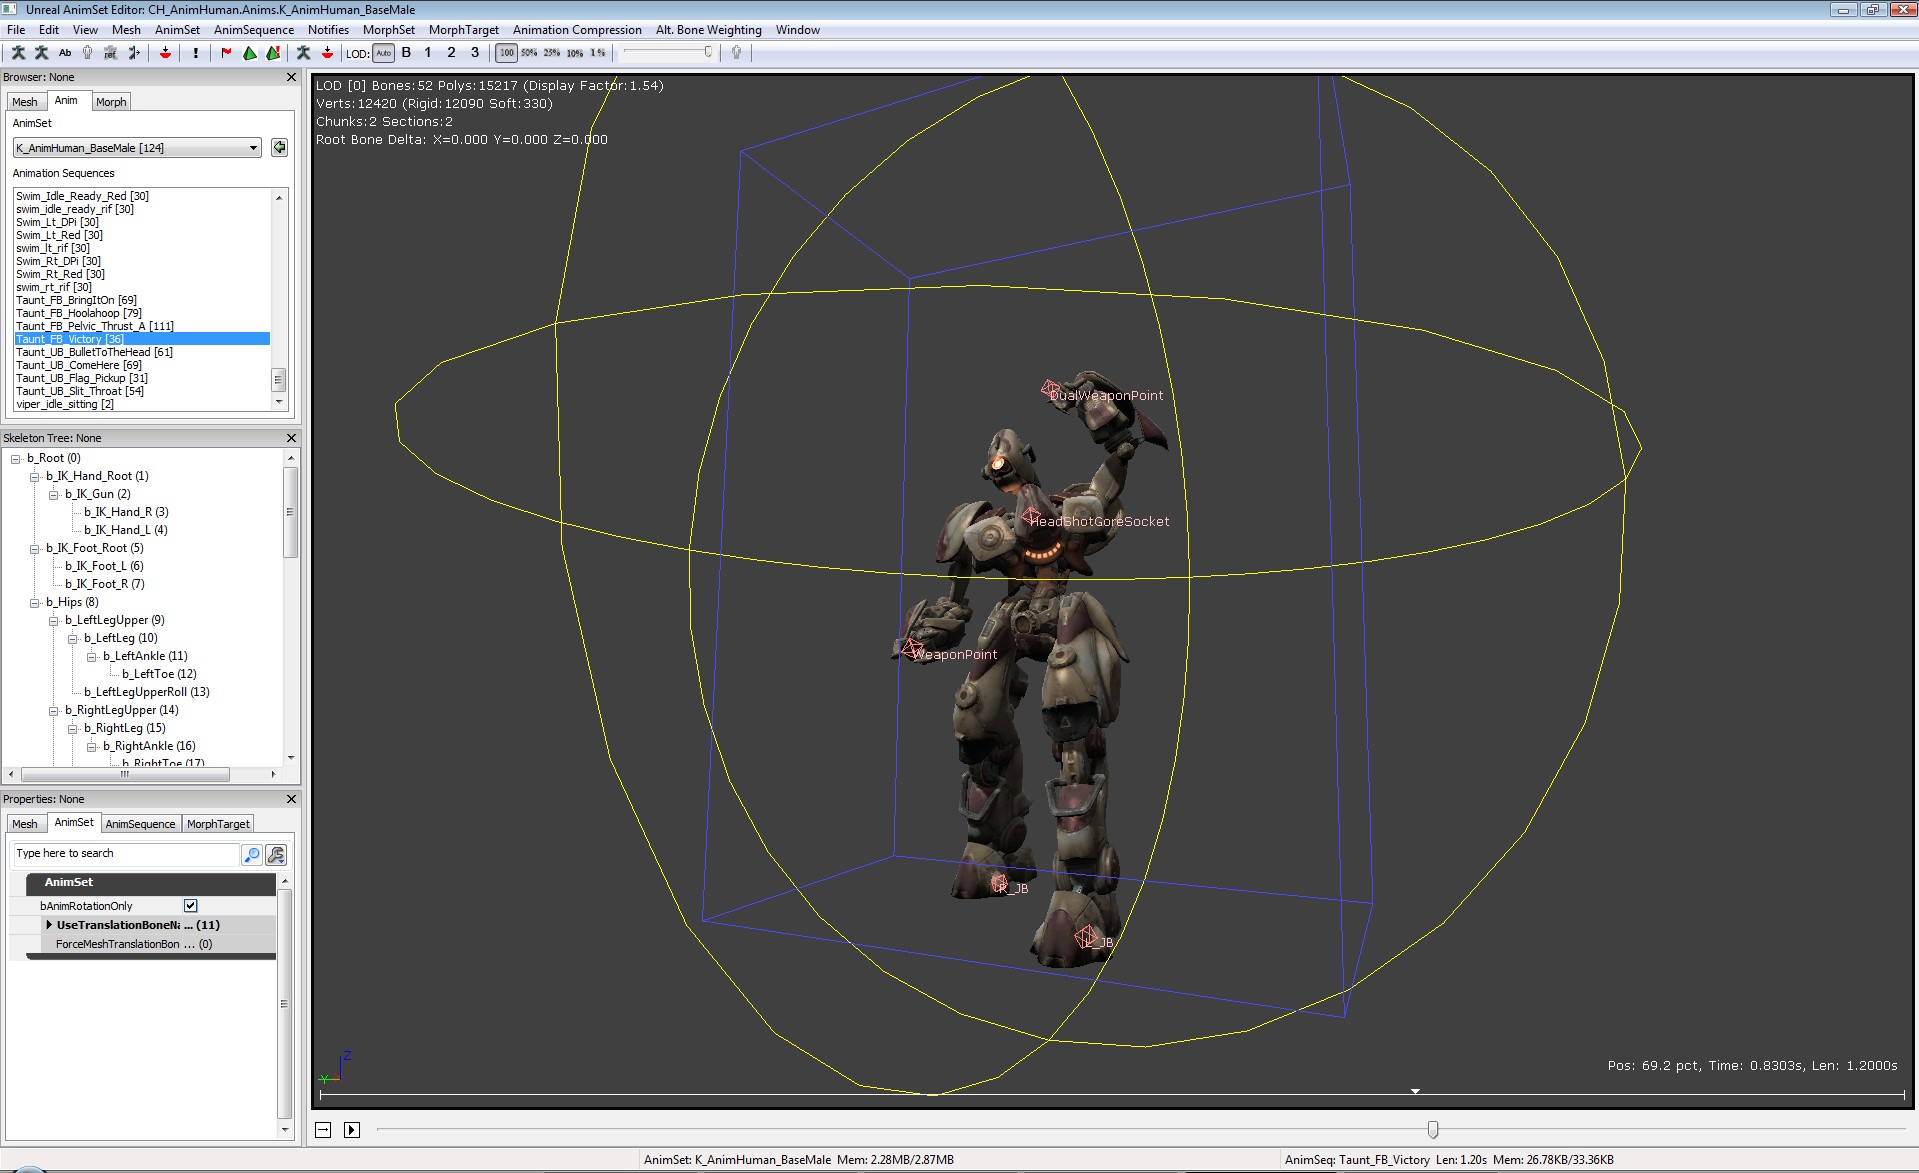Force LOD level 2

pyautogui.click(x=451, y=53)
